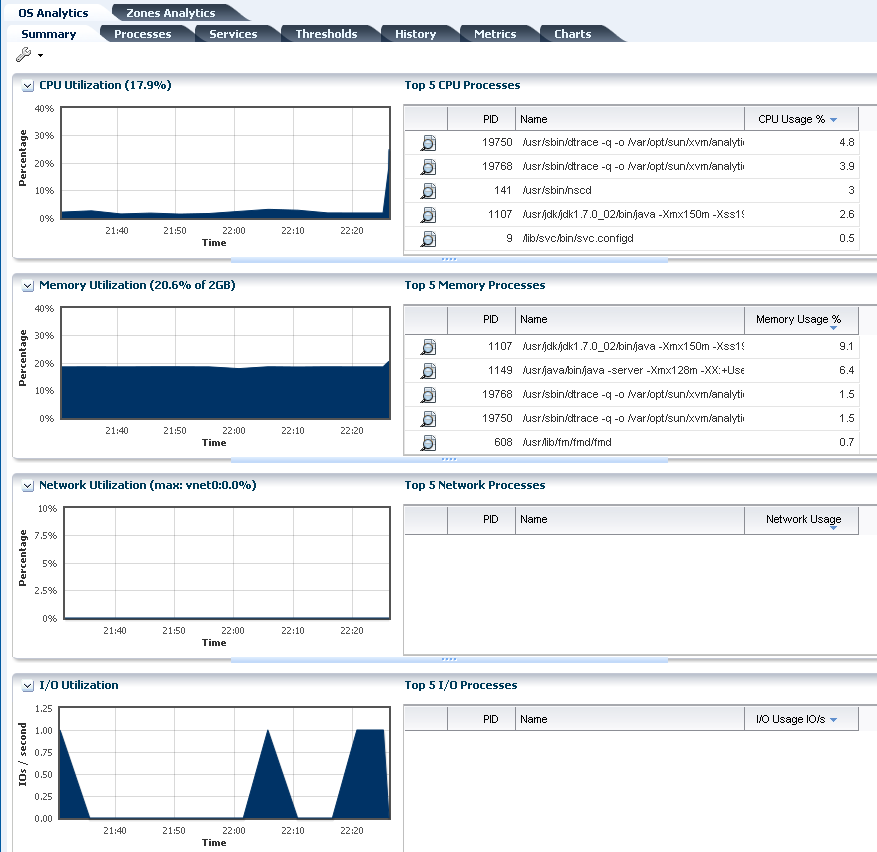Click Name header in I/O Processes table
The image size is (877, 852).
[x=630, y=719]
